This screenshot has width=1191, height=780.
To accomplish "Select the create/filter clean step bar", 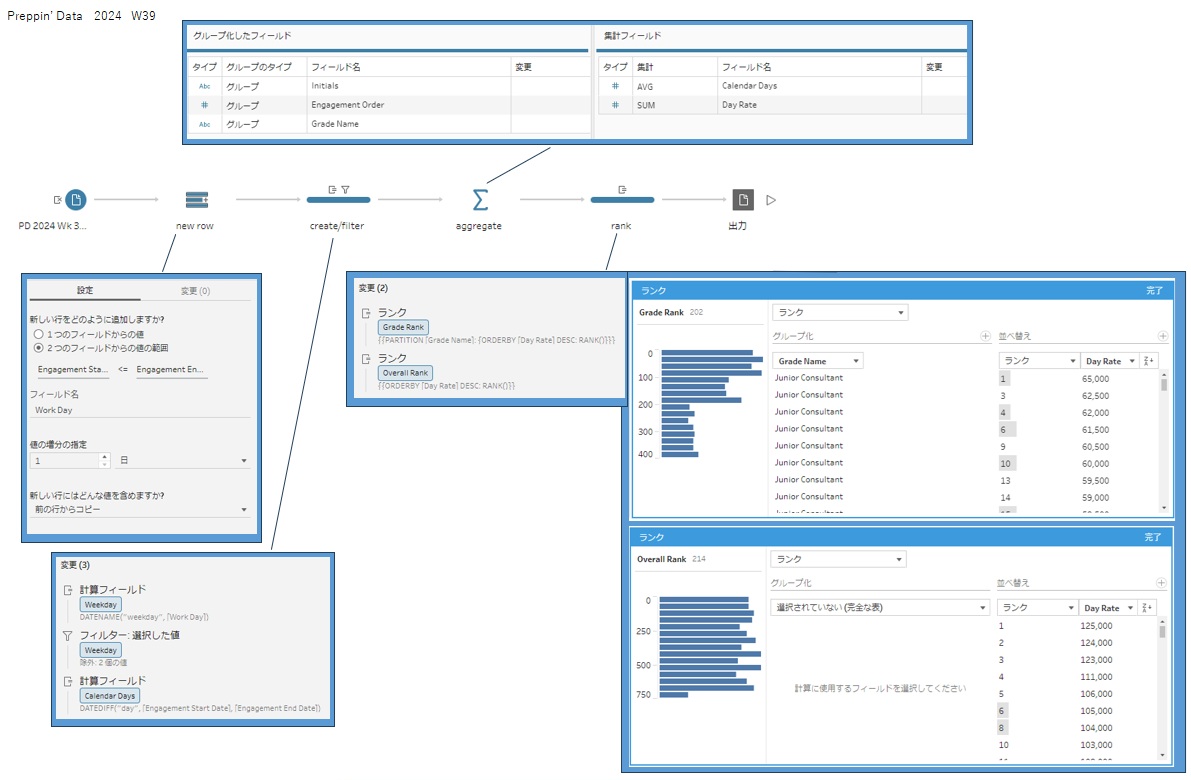I will pos(339,200).
